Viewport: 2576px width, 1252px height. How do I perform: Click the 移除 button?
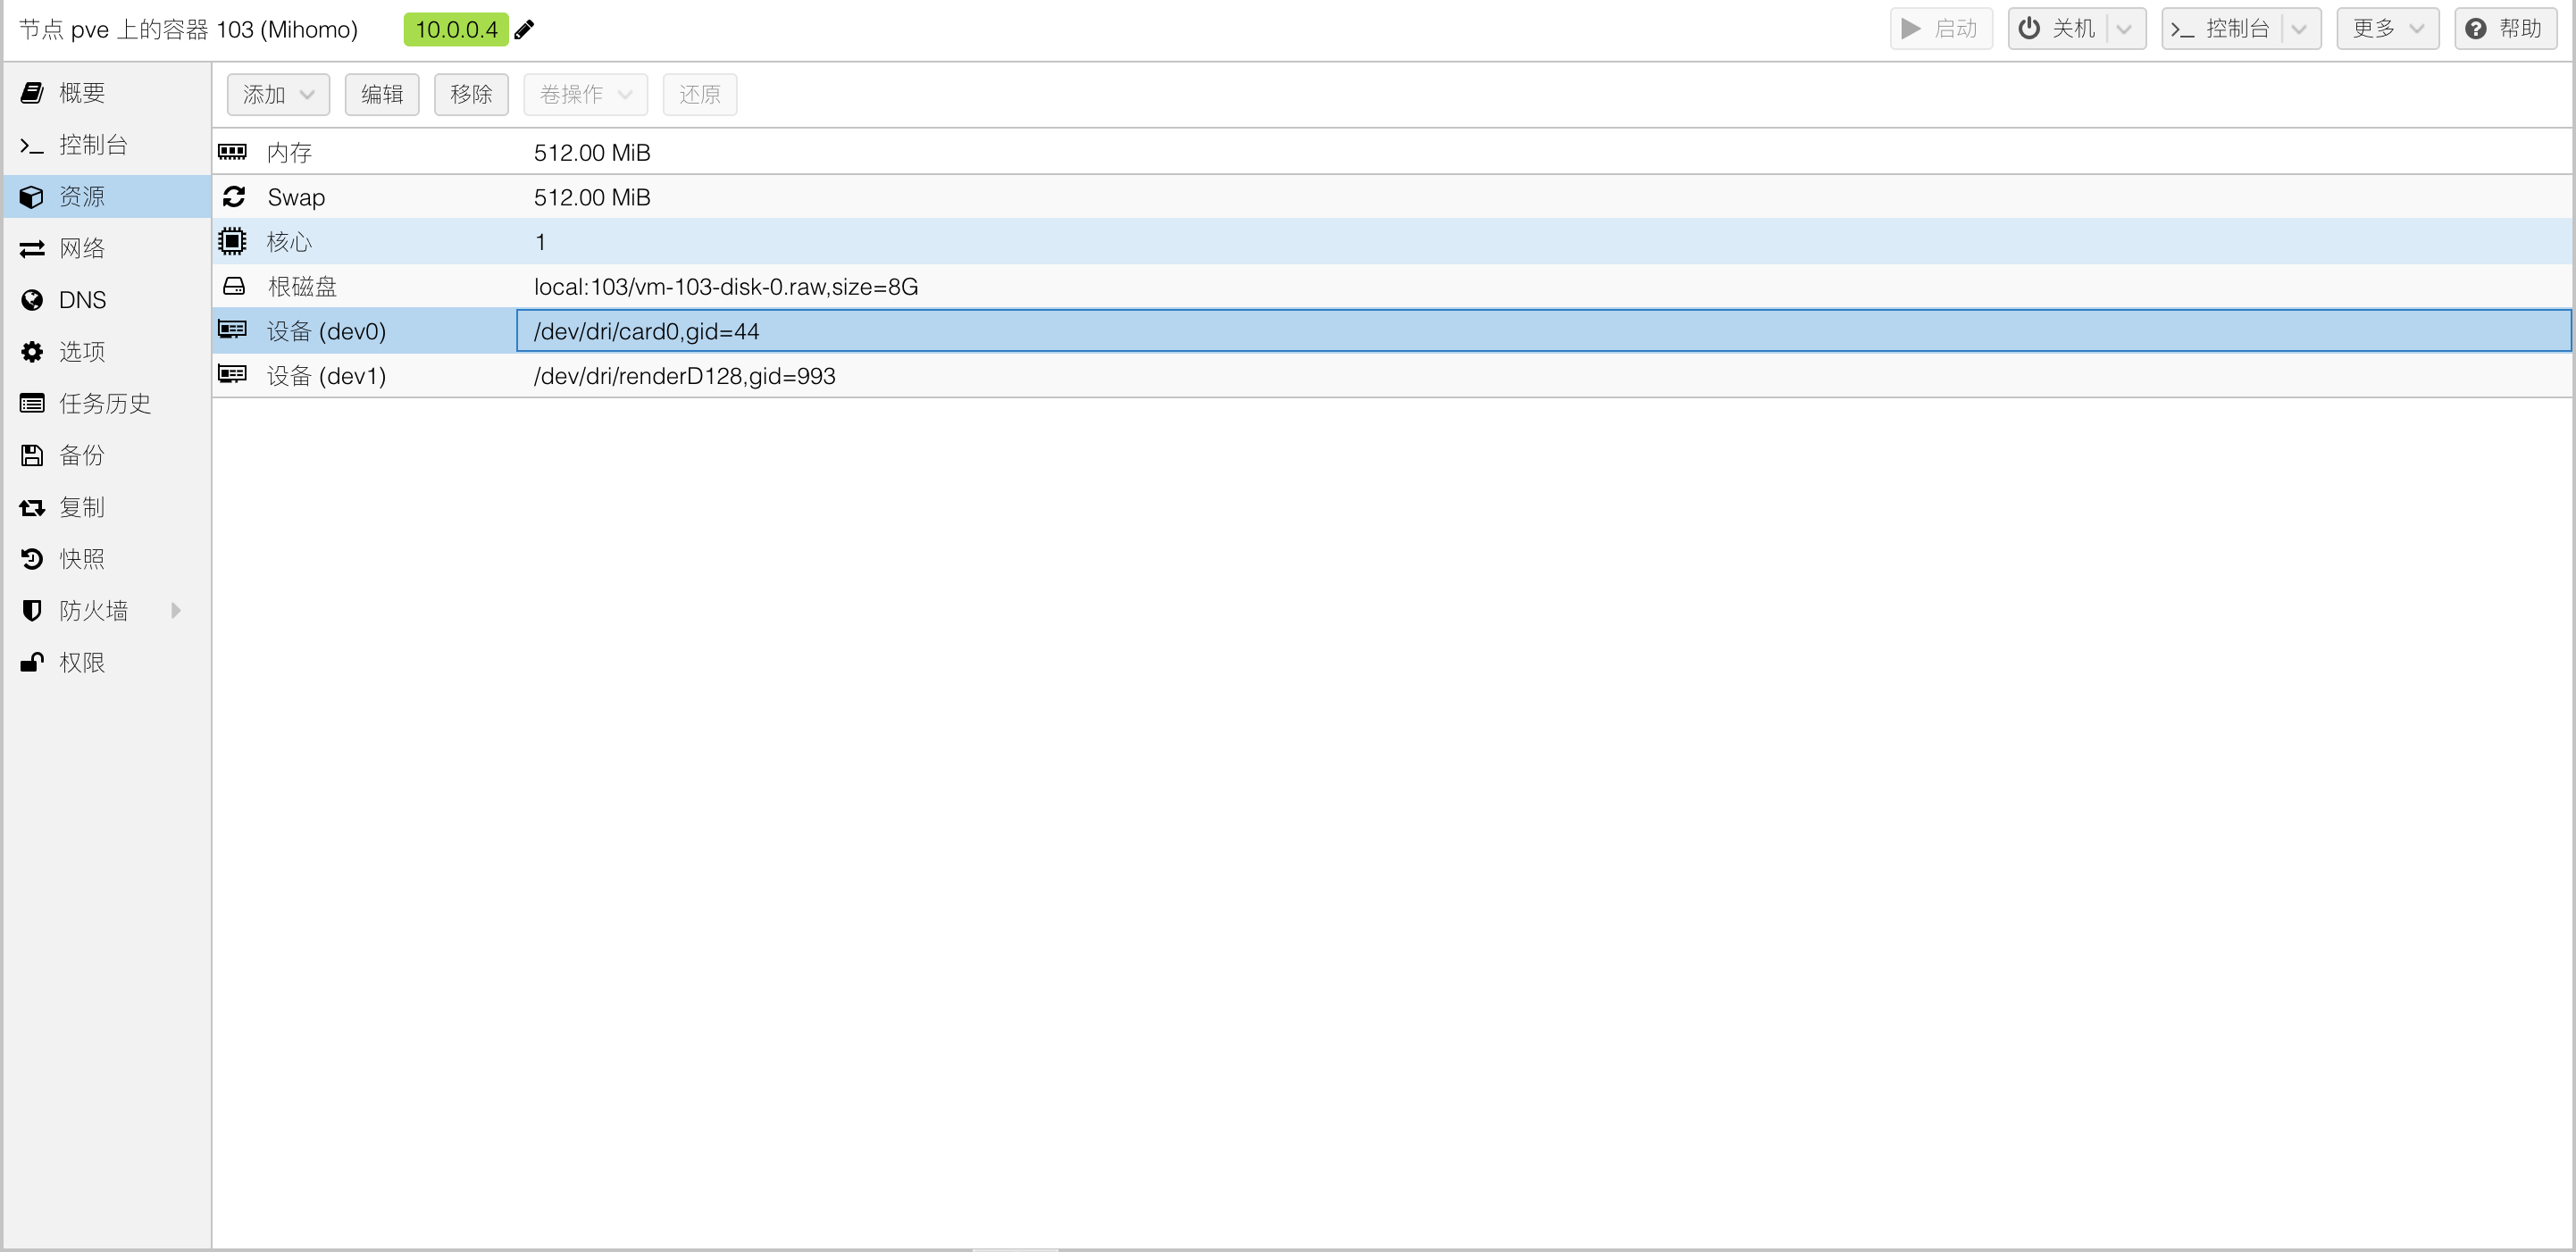(x=471, y=94)
